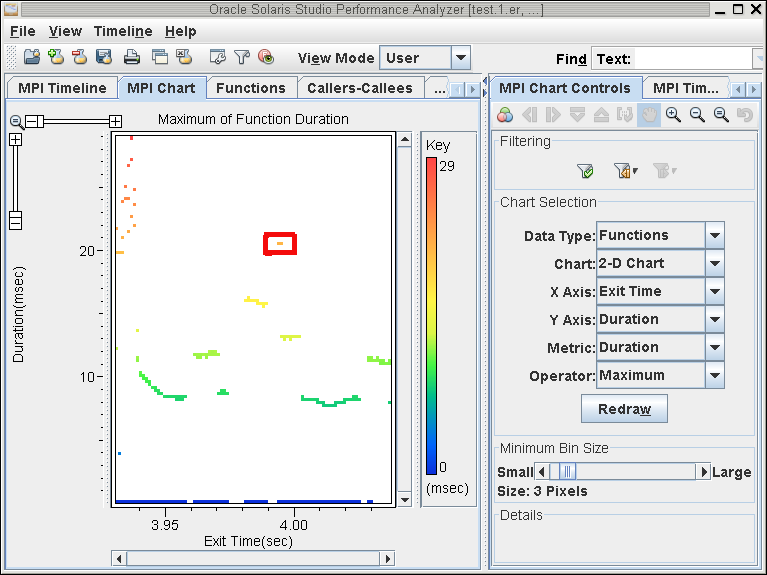Click the up arrow navigation icon
767x575 pixels.
[x=601, y=115]
